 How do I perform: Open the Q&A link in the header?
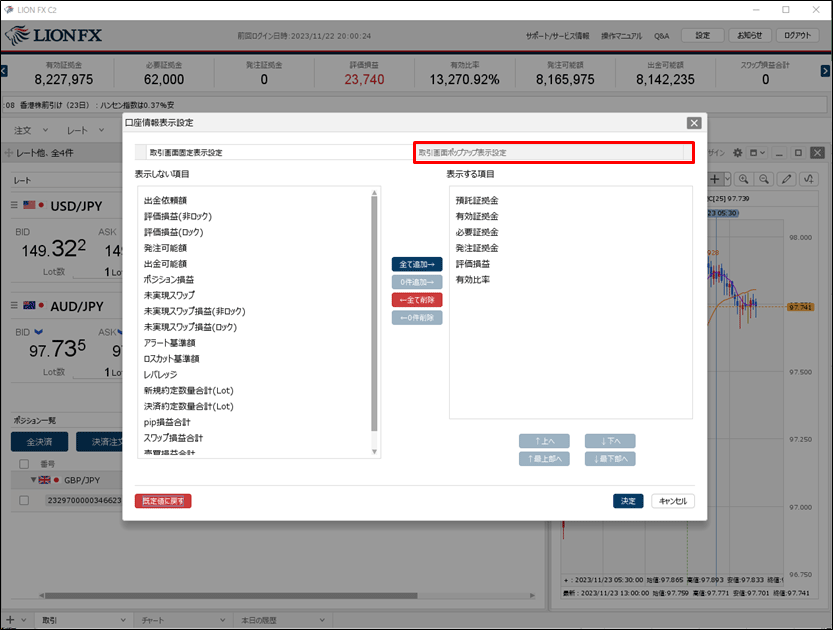click(661, 36)
